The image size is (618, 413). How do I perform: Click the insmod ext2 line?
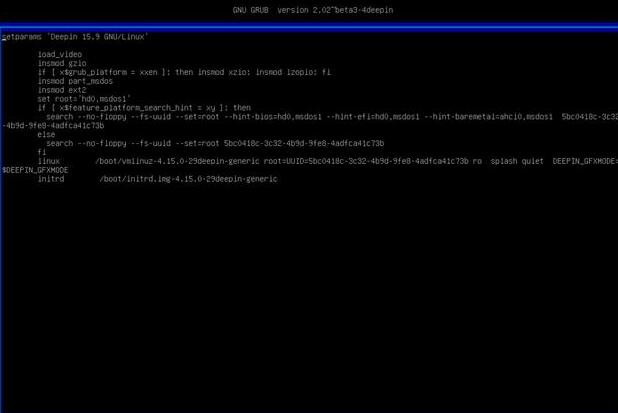62,90
